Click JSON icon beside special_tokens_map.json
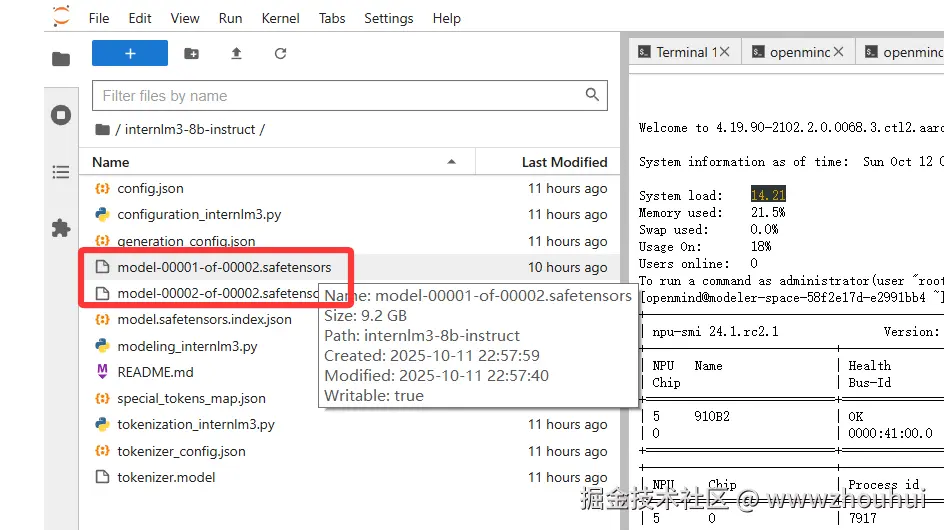944x530 pixels. coord(102,399)
